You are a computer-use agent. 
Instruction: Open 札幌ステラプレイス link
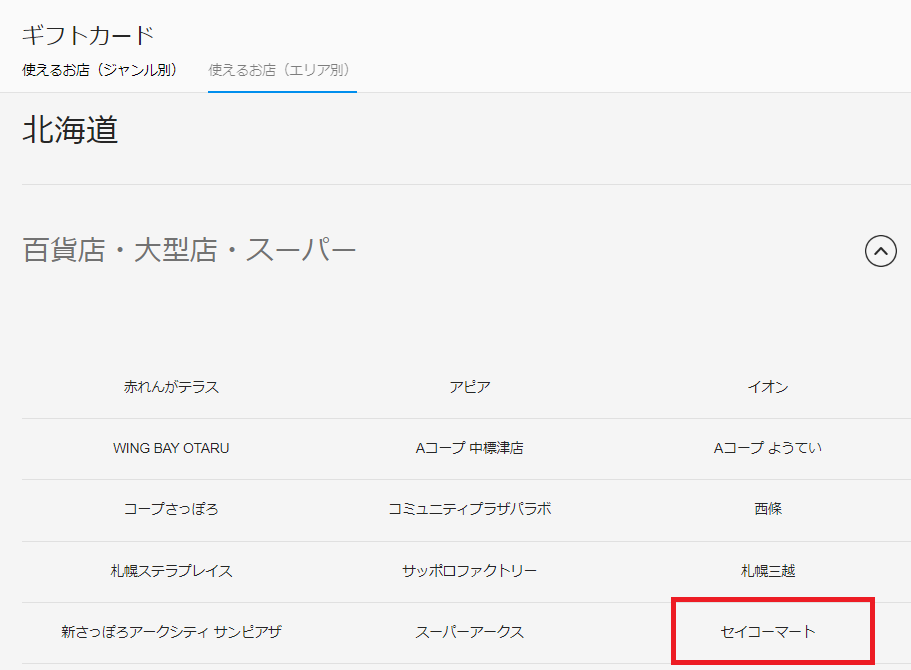(171, 571)
